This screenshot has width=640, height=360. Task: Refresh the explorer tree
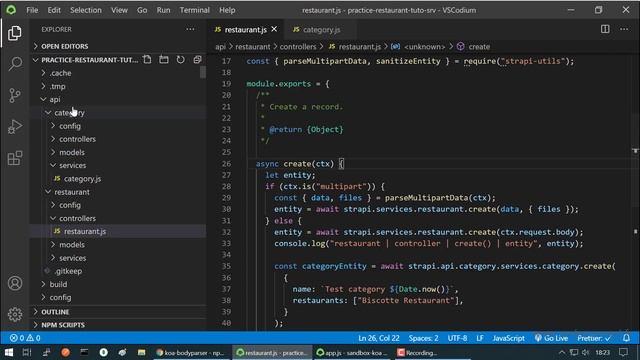click(x=180, y=60)
